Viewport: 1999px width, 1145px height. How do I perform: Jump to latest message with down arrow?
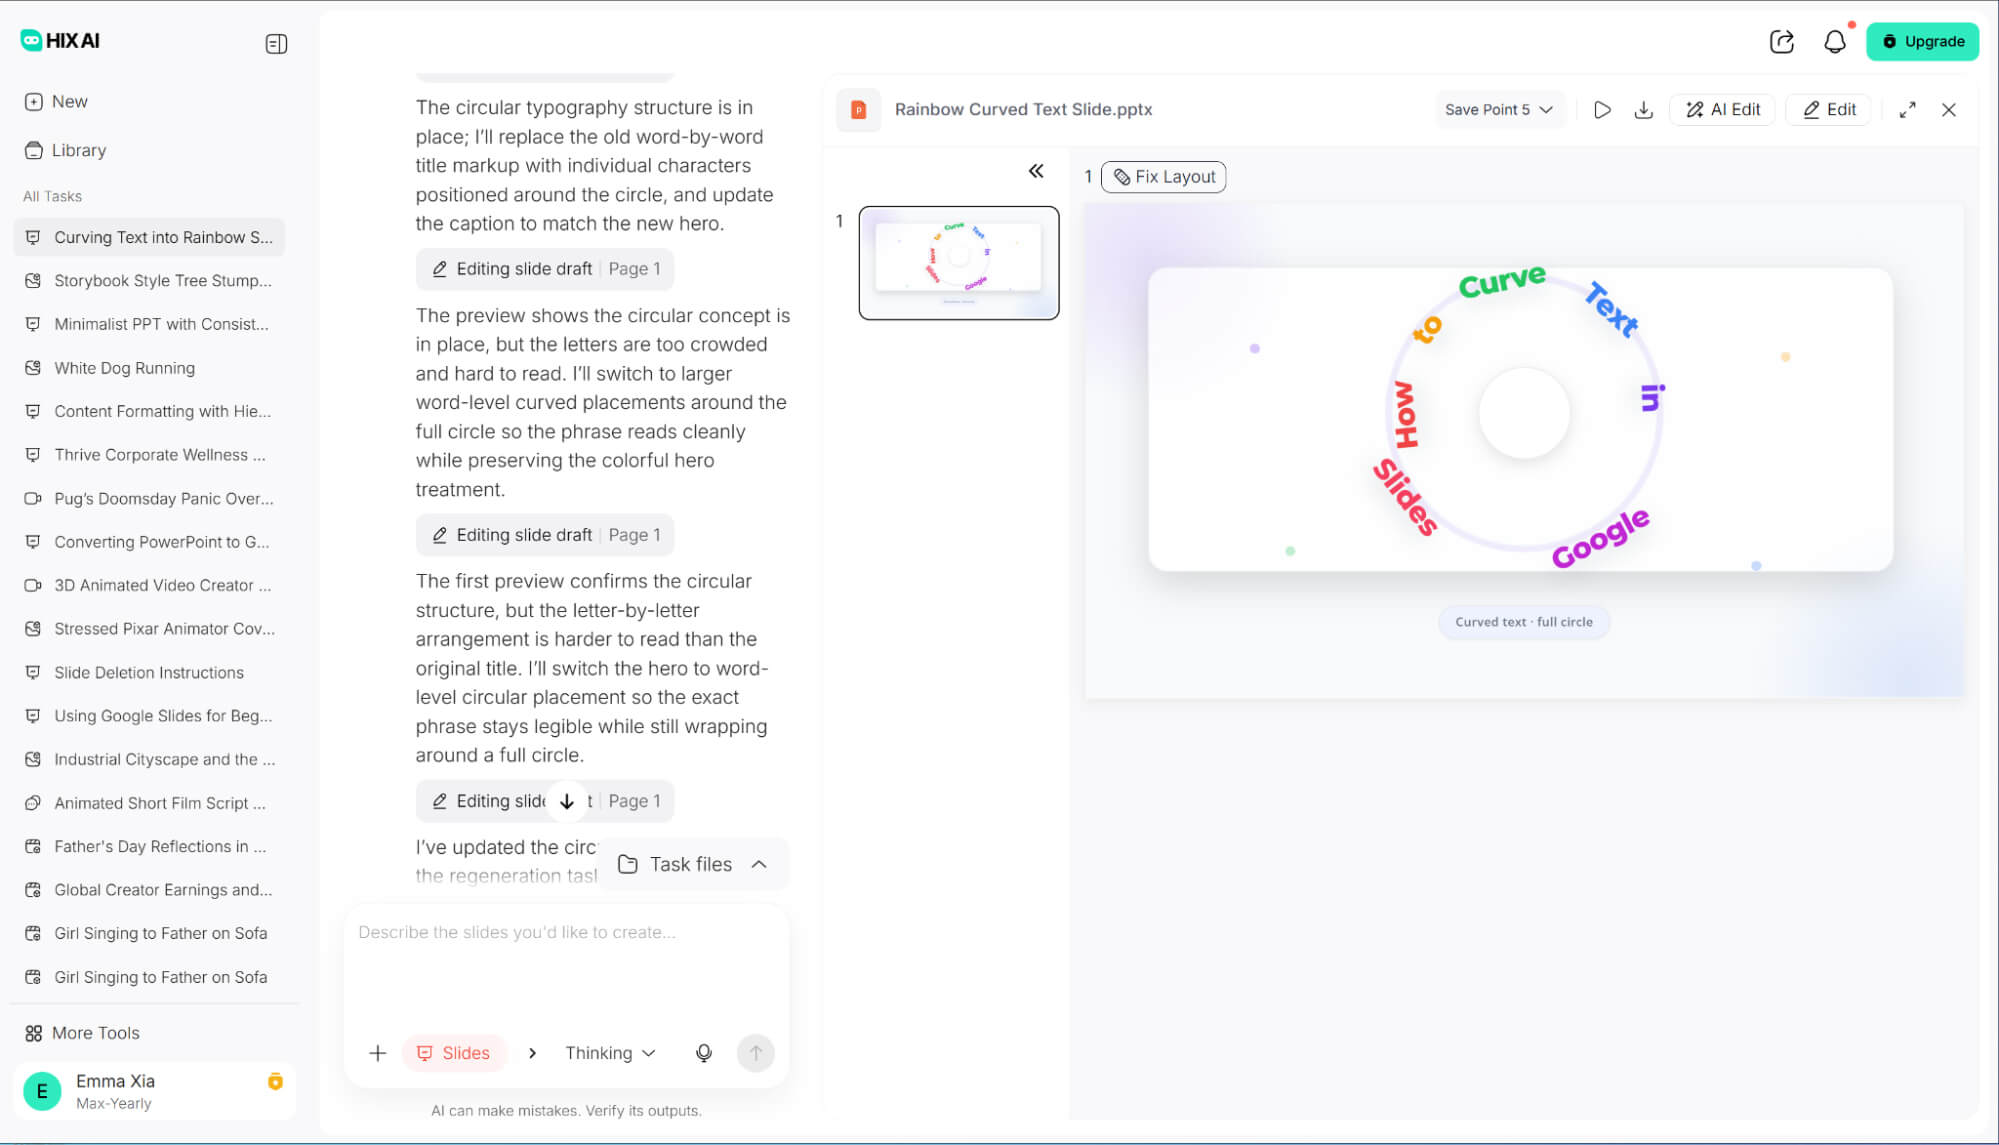click(x=567, y=801)
